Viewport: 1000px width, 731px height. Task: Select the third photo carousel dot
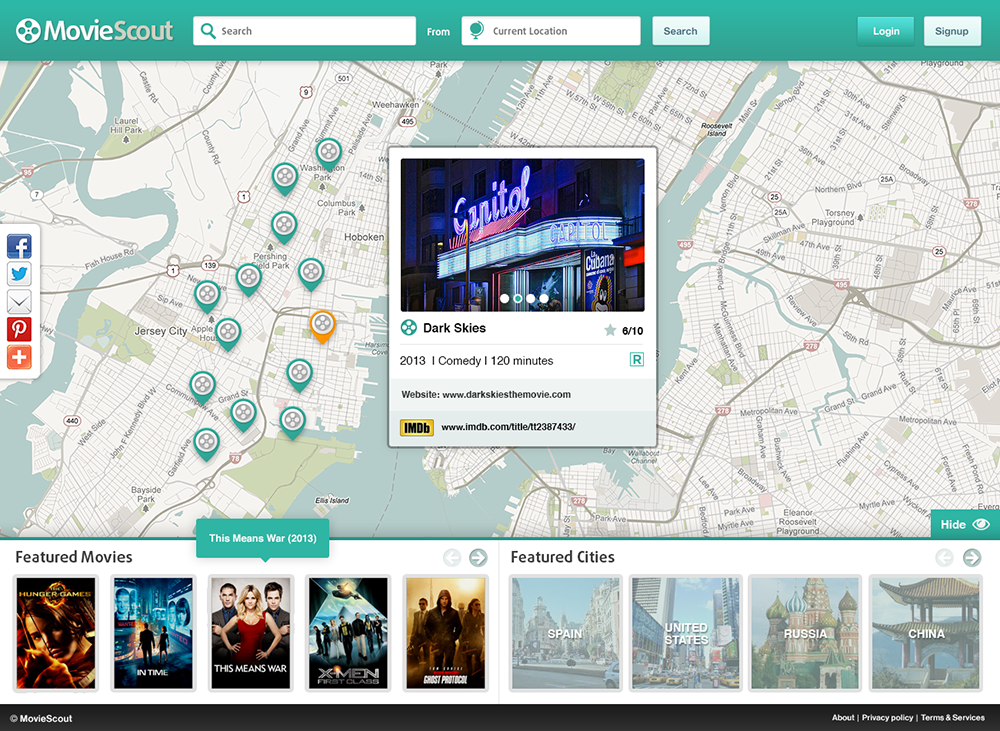pos(531,299)
